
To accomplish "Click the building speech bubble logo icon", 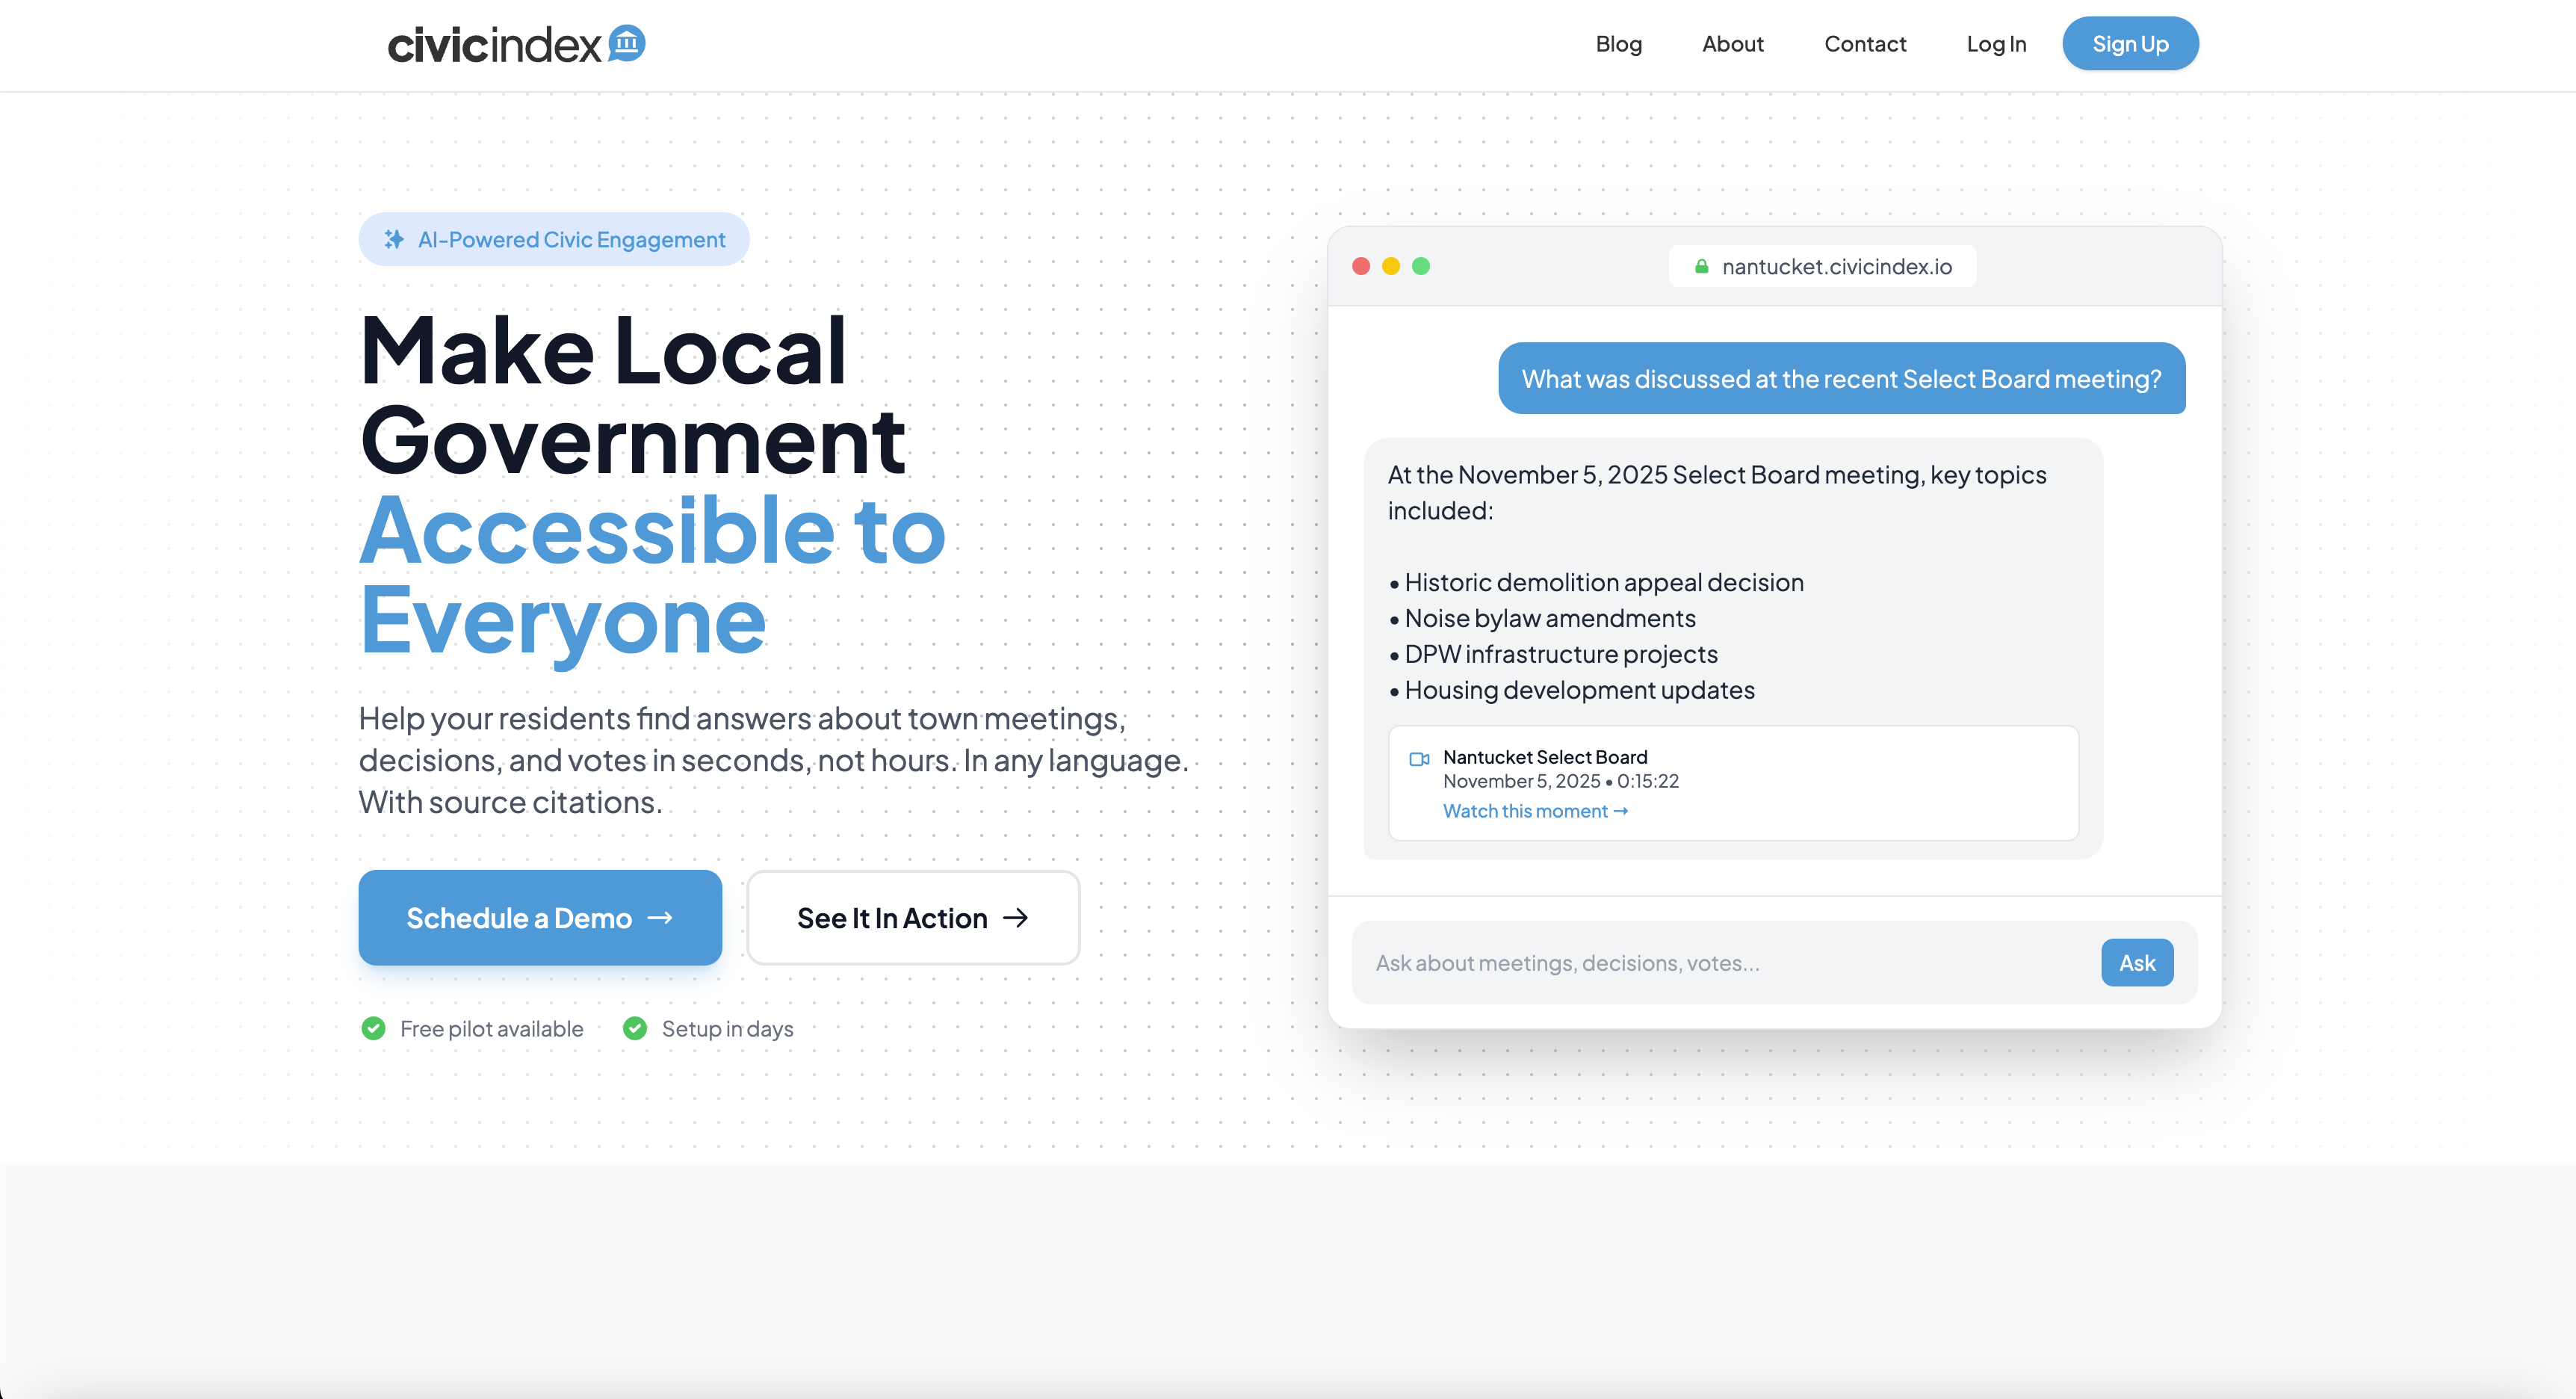I will pyautogui.click(x=627, y=42).
